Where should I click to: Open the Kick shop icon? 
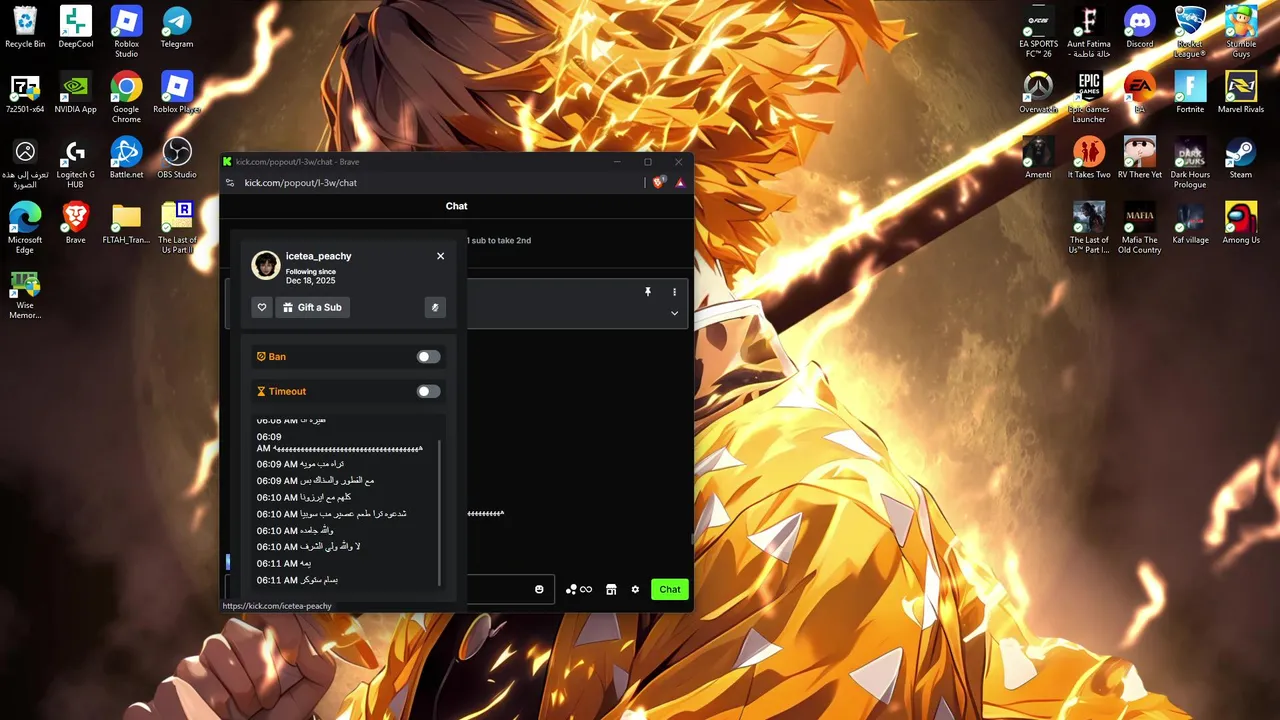tap(611, 589)
